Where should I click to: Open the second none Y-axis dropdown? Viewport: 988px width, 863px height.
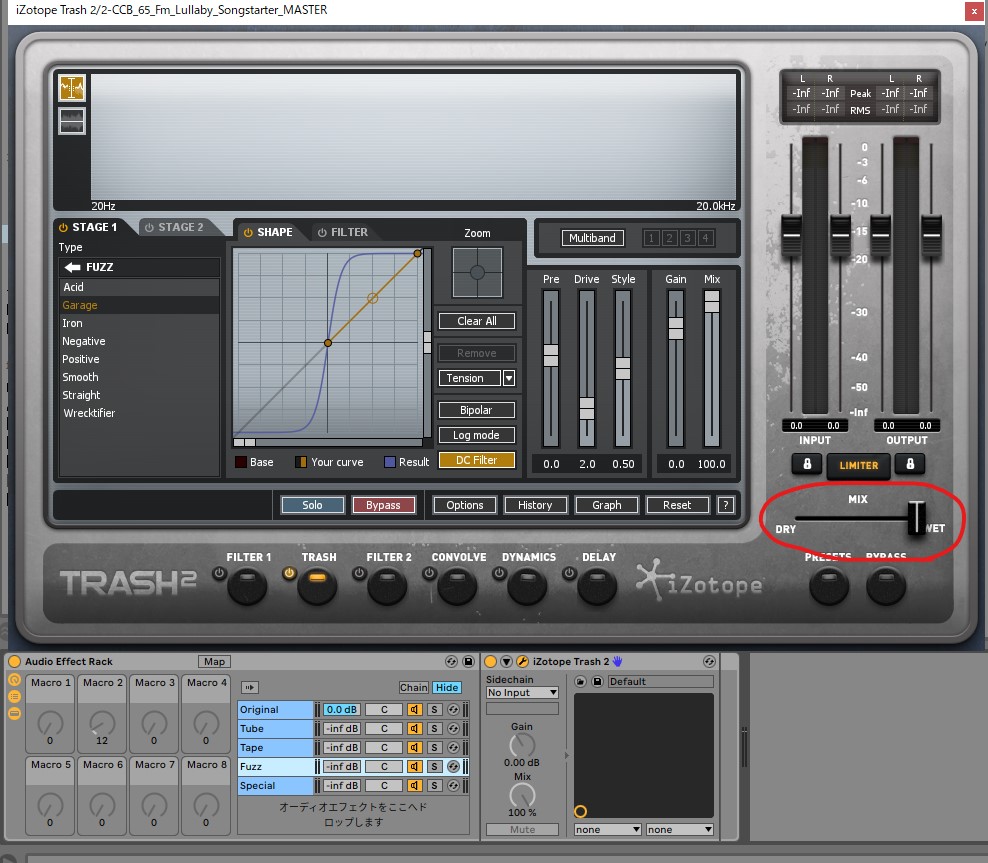pos(680,830)
